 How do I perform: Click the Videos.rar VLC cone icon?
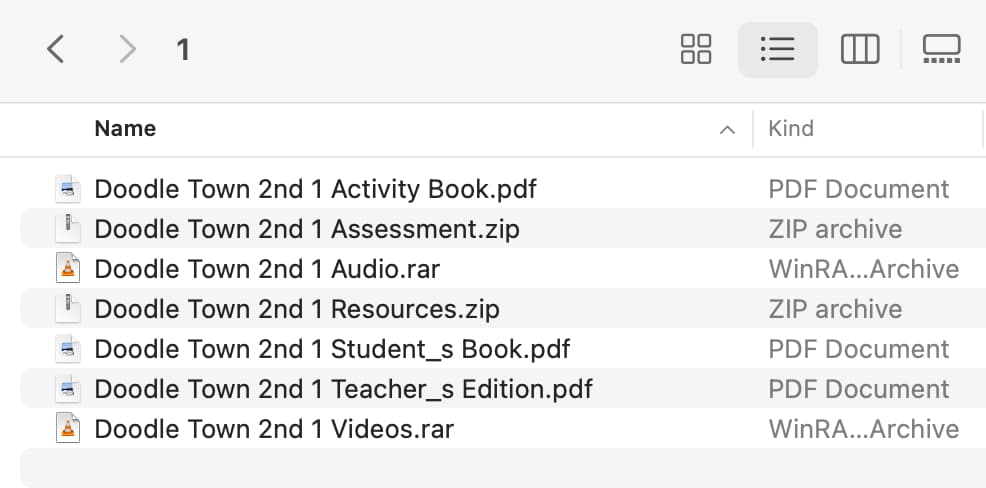(x=68, y=429)
